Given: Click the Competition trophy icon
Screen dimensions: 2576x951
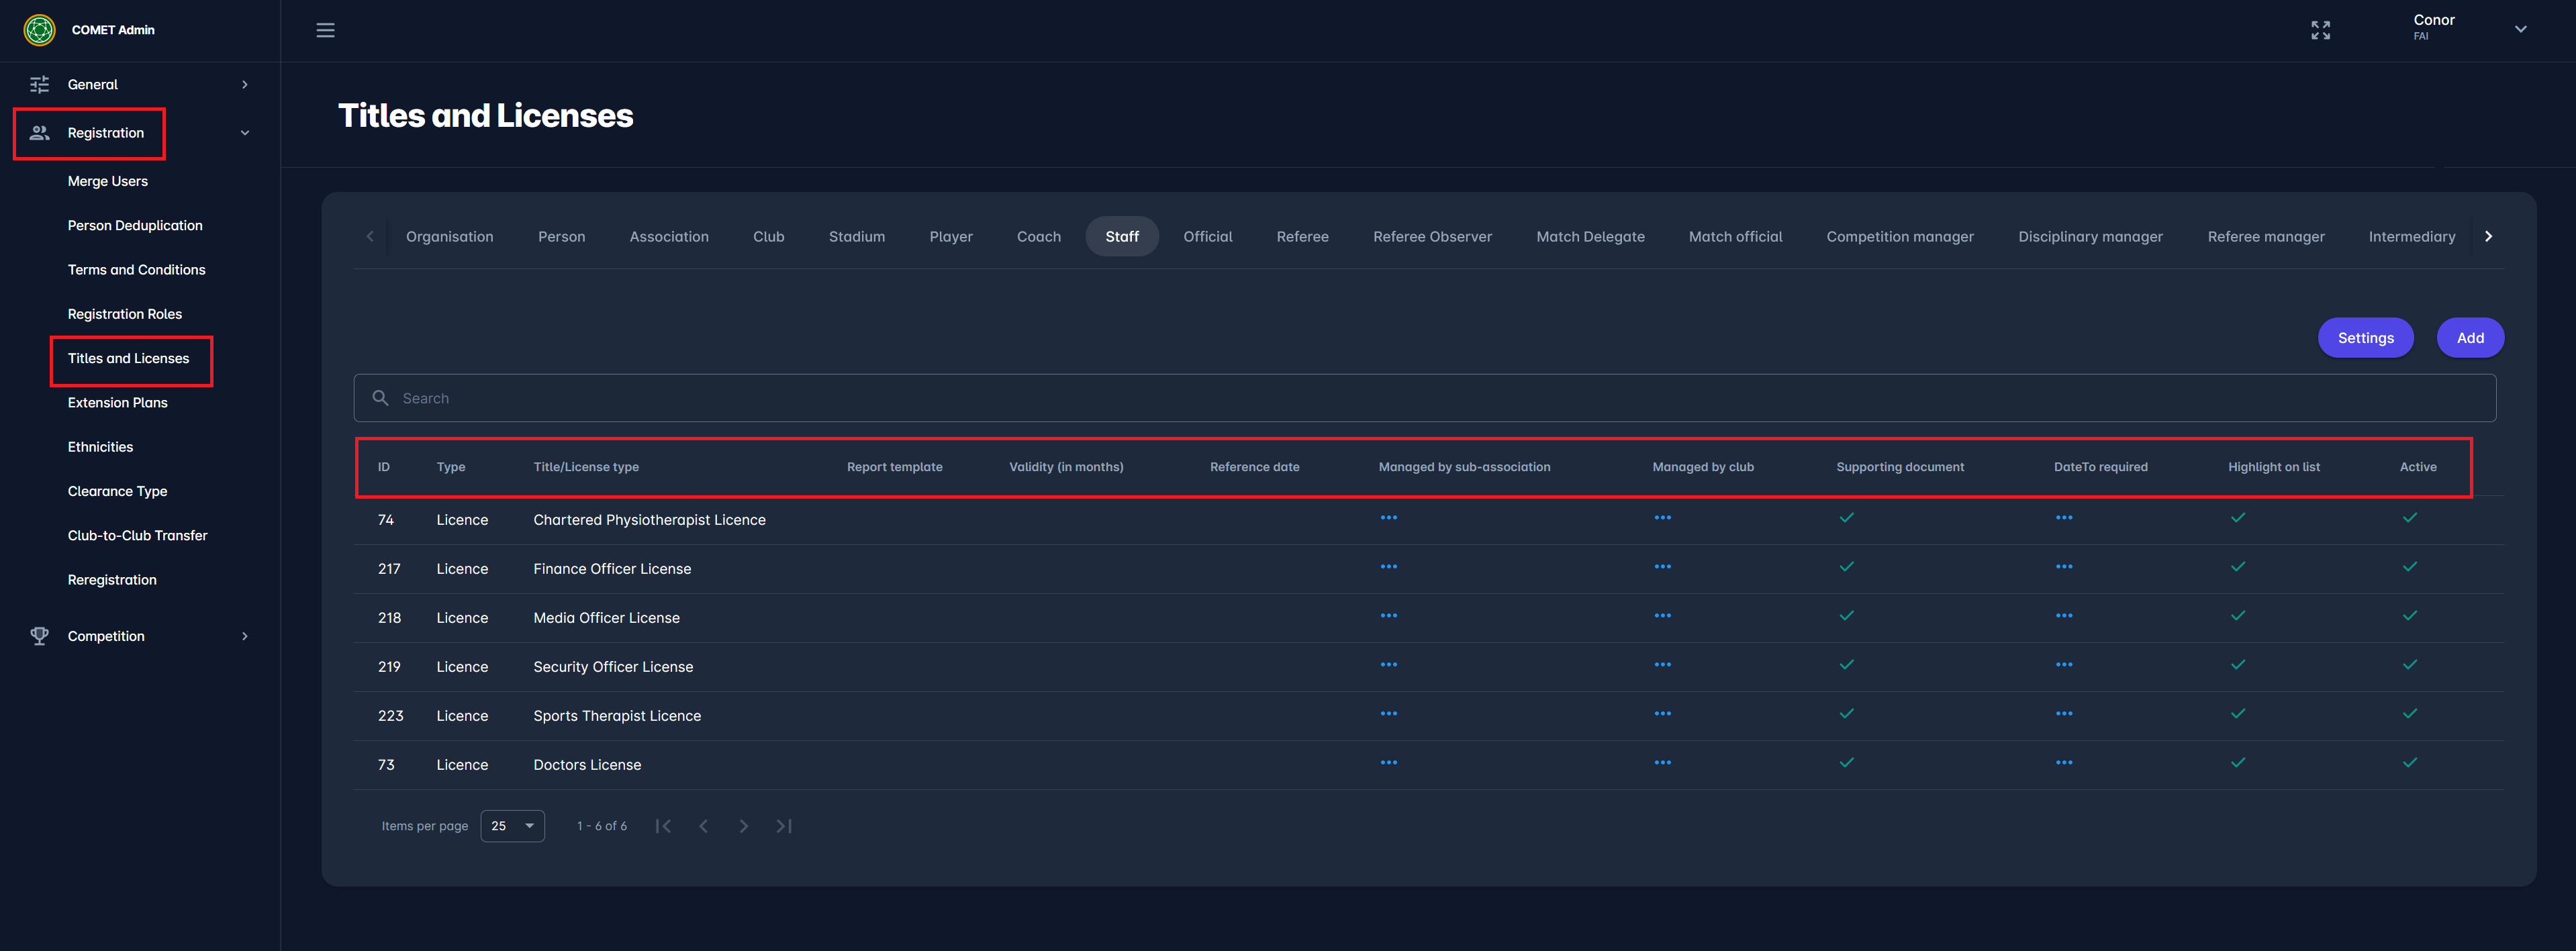Looking at the screenshot, I should click(40, 636).
